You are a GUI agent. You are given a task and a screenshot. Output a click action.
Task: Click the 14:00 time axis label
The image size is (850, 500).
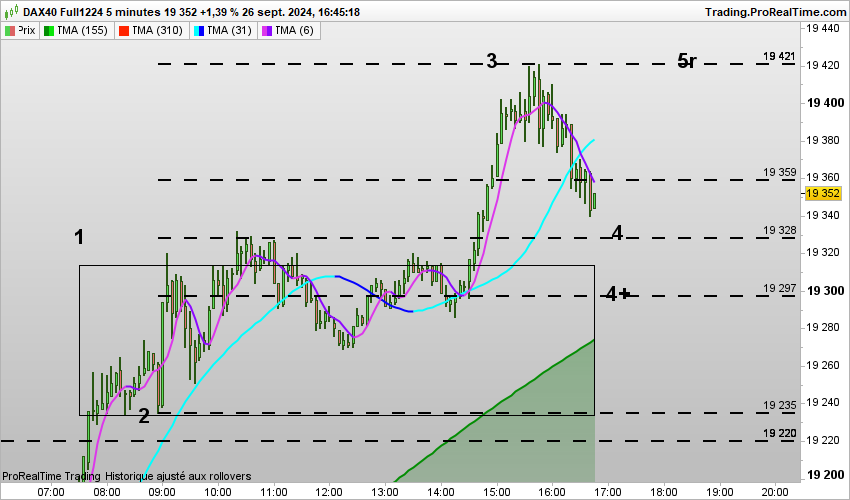click(441, 492)
